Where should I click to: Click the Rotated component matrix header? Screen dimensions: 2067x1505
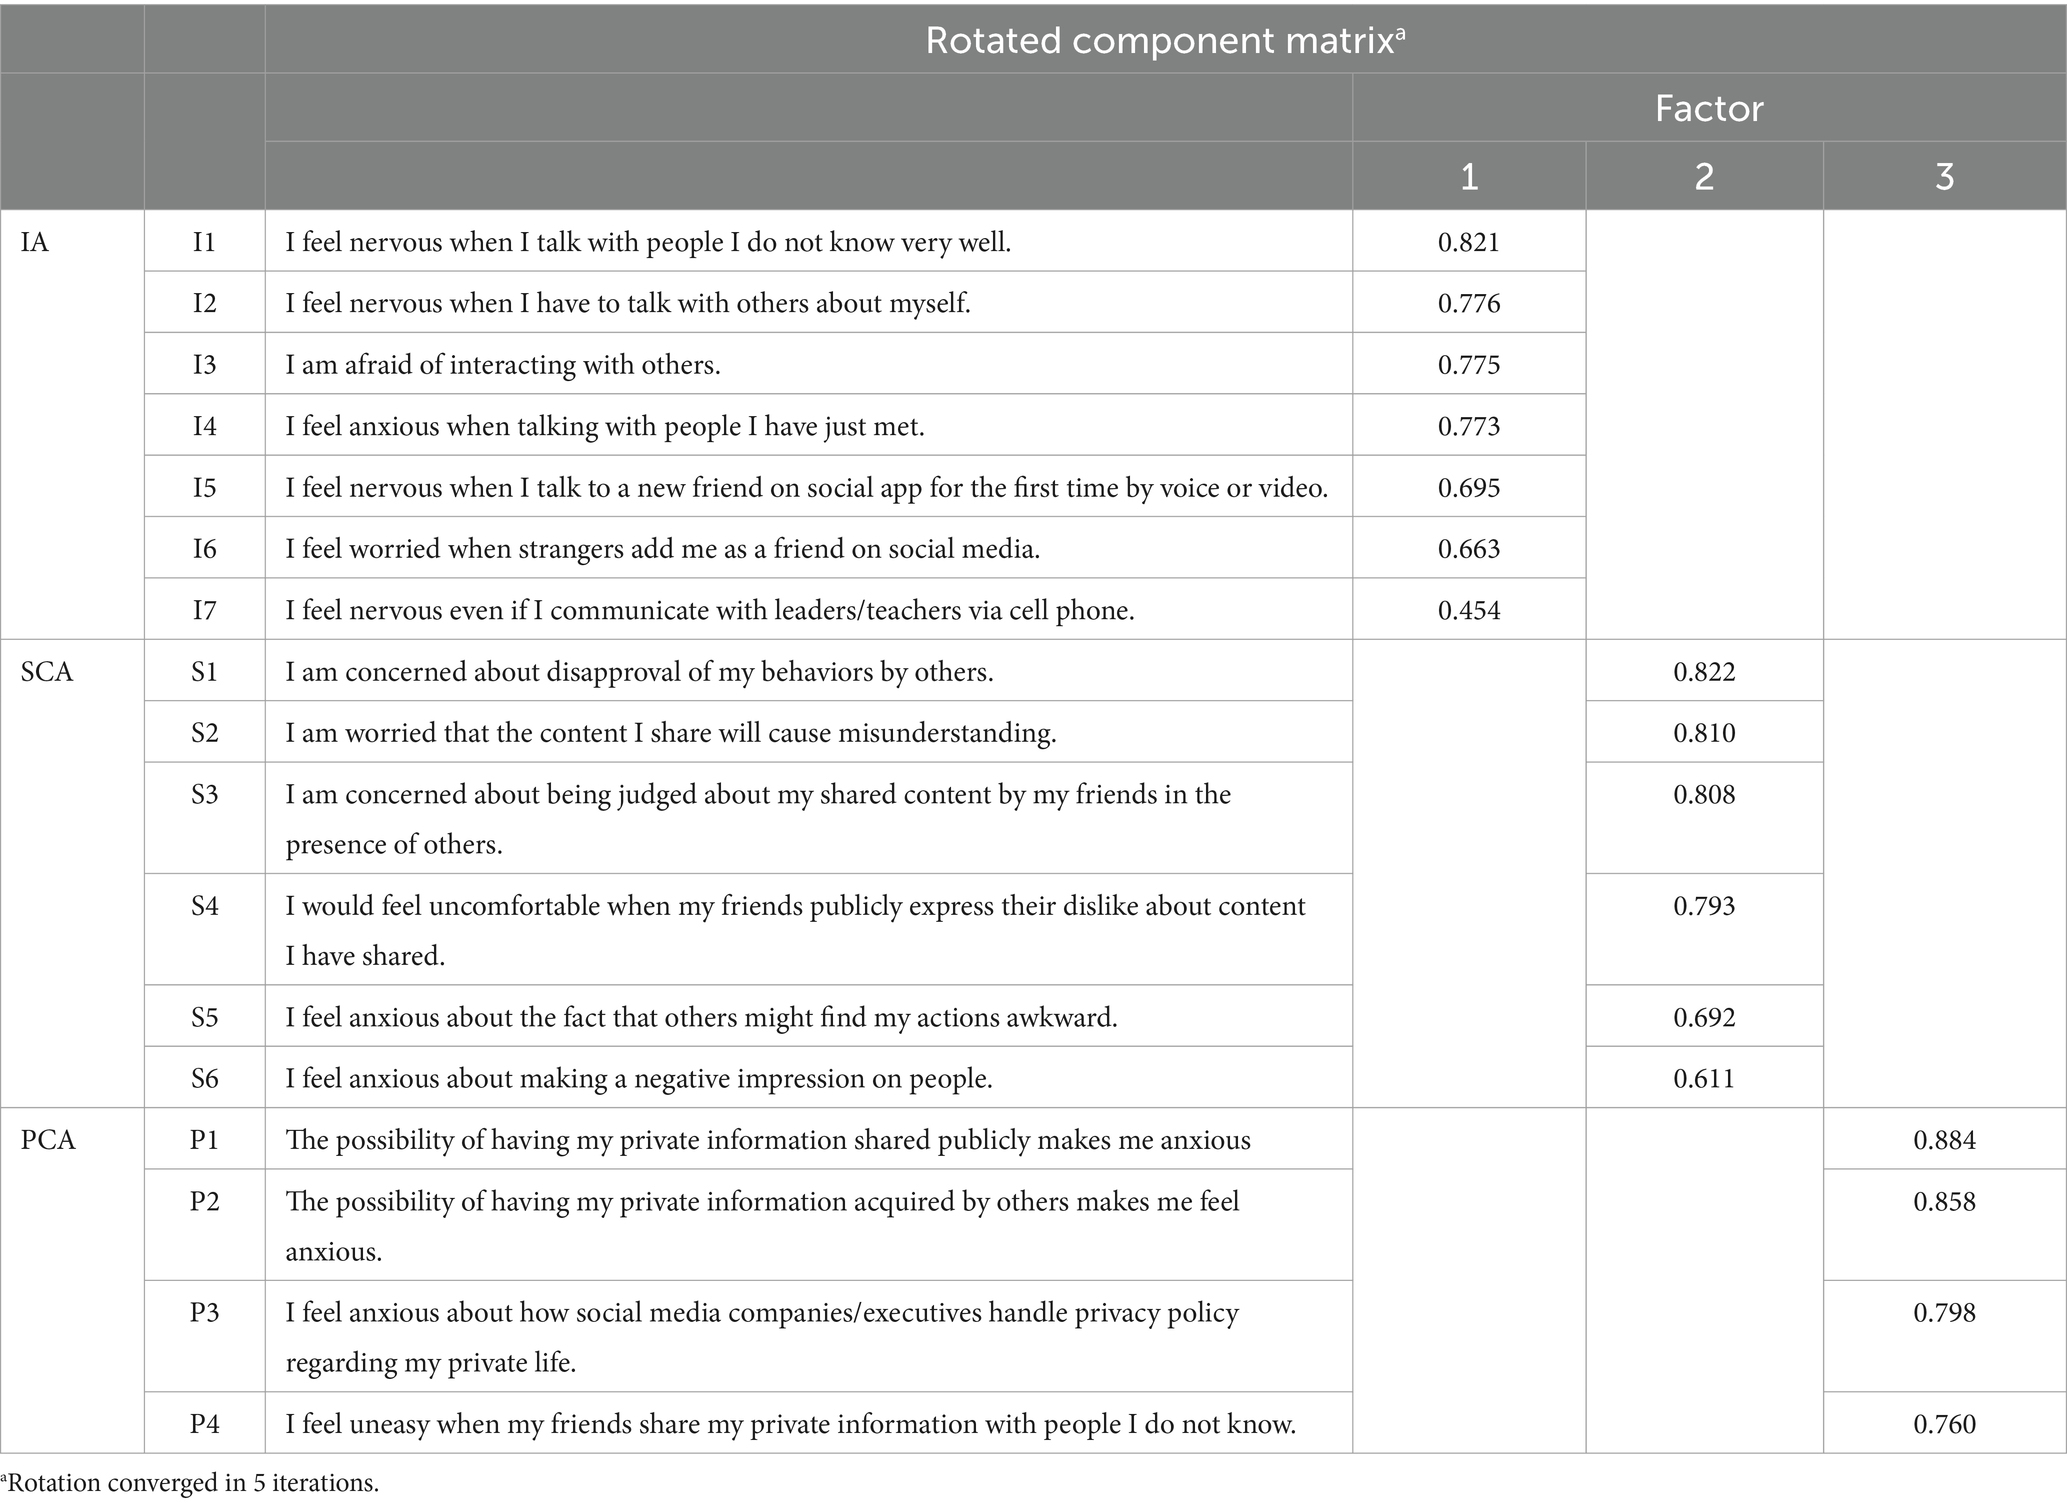[1165, 40]
